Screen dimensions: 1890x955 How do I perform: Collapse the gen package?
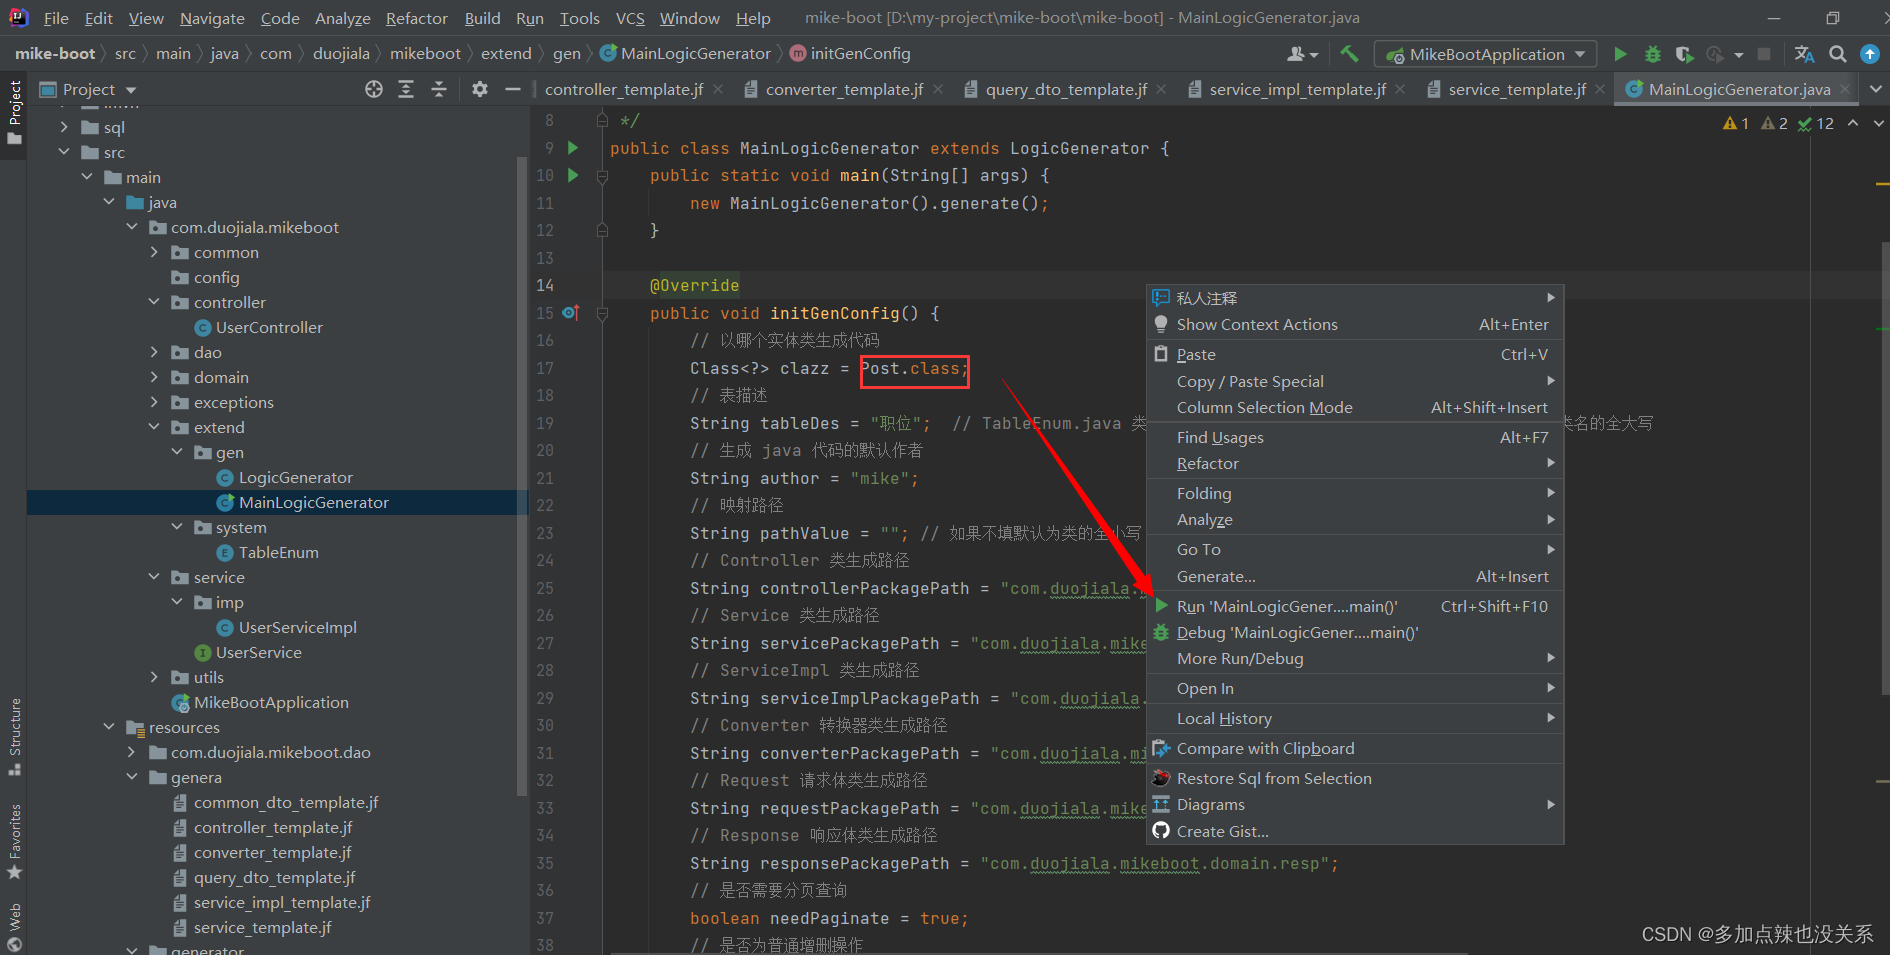click(x=177, y=452)
